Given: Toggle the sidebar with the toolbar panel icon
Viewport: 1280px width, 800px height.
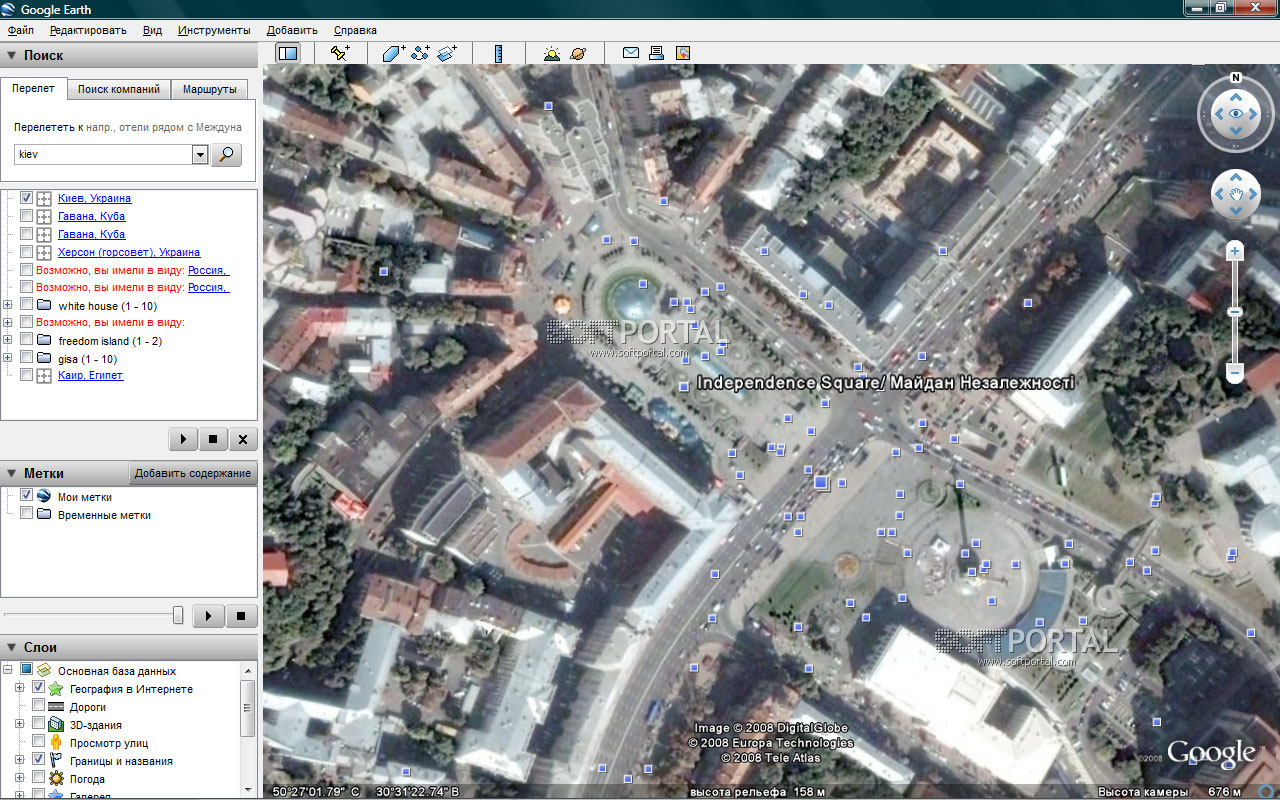Looking at the screenshot, I should 288,53.
